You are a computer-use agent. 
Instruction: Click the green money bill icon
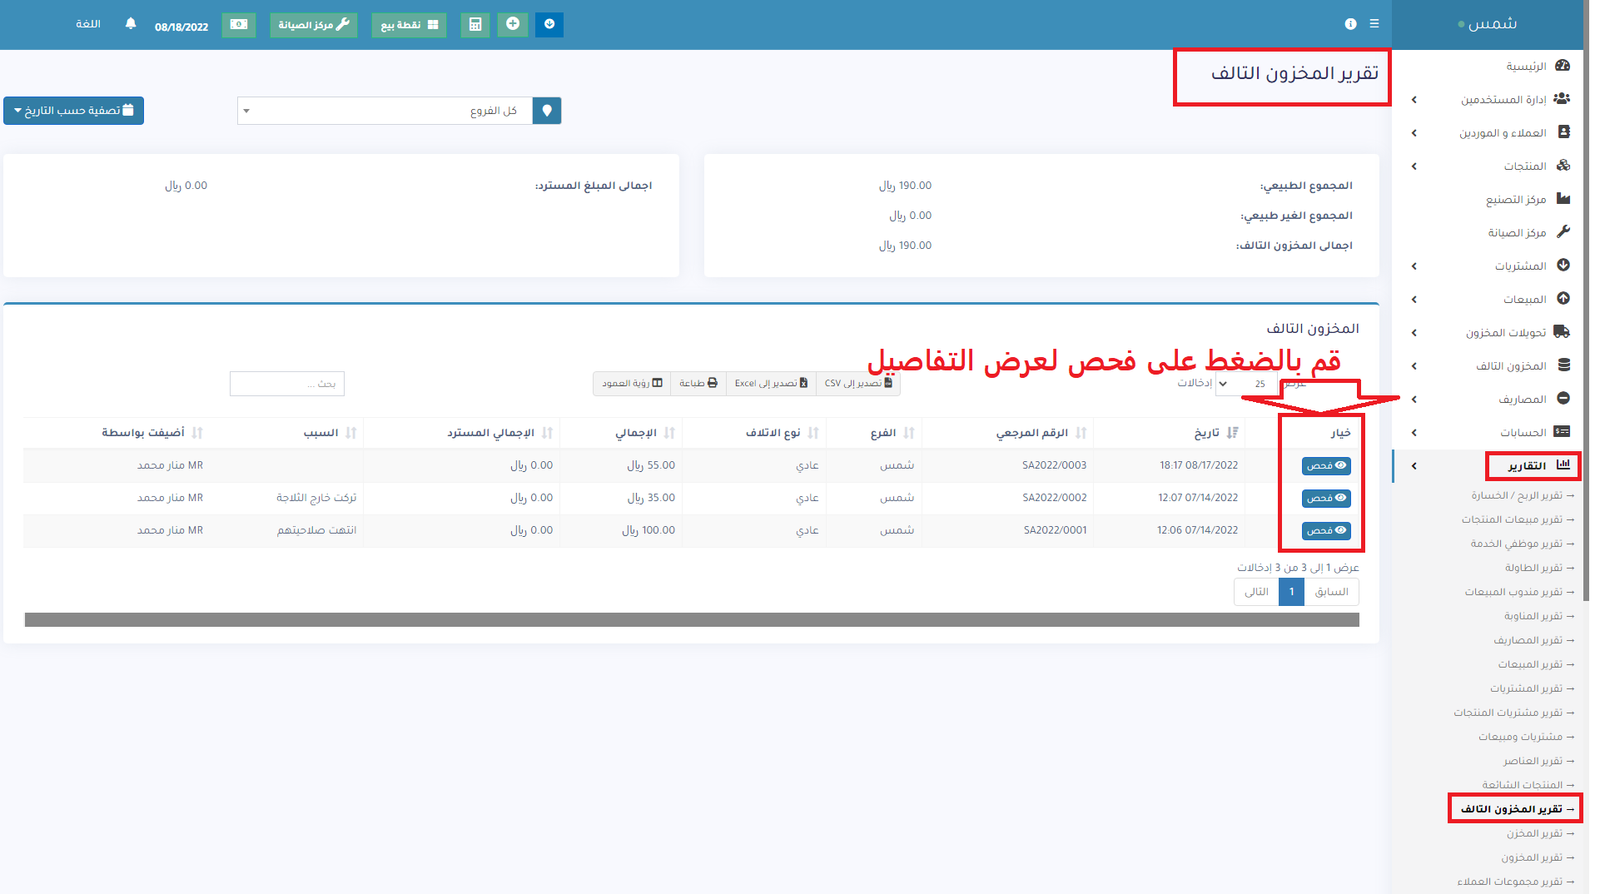(238, 24)
